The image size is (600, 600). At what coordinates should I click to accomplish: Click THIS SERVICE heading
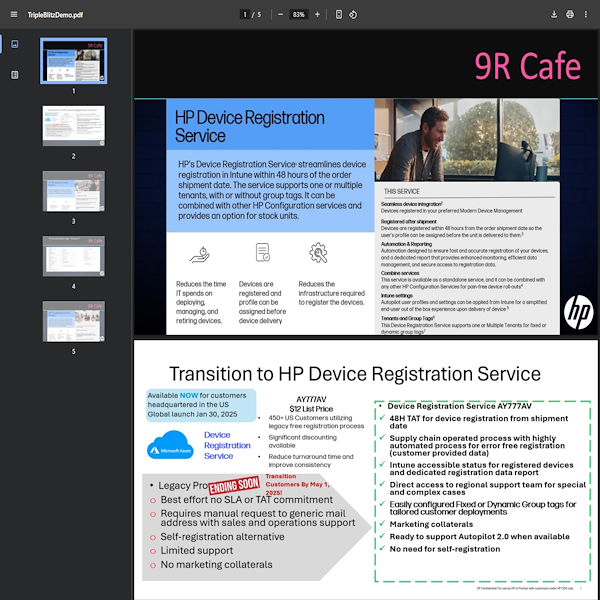pos(401,191)
